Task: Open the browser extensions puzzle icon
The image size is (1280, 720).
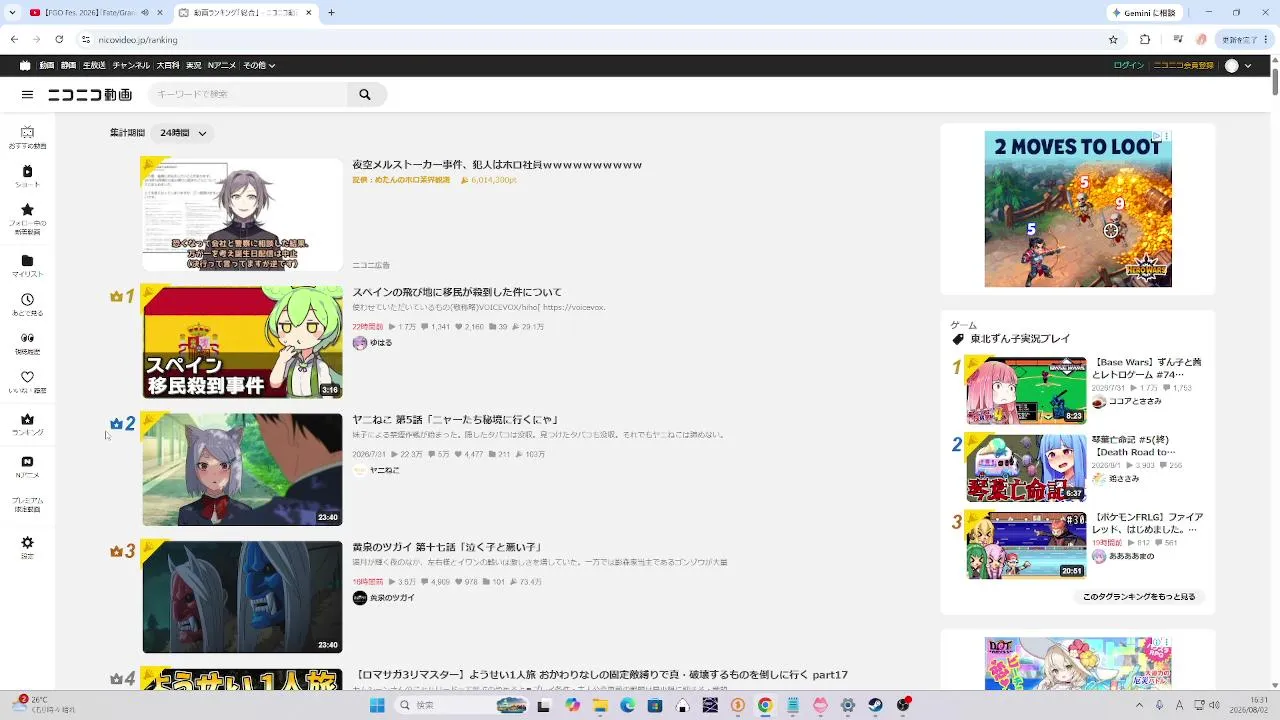Action: pos(1145,40)
